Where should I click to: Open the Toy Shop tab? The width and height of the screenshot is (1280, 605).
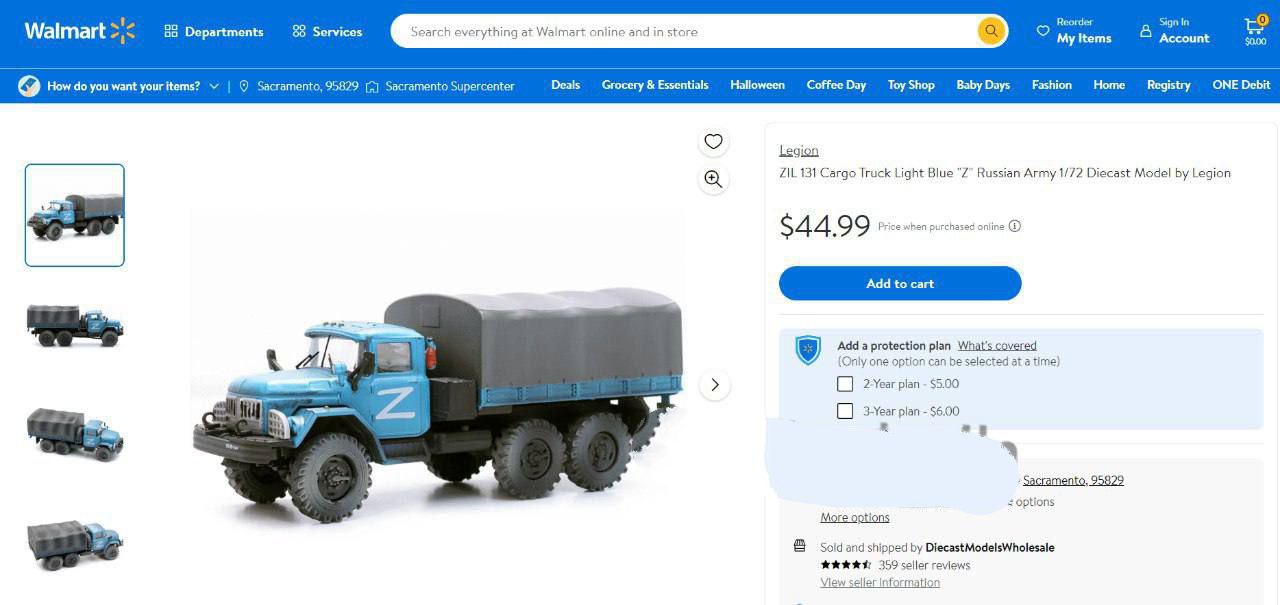coord(911,85)
